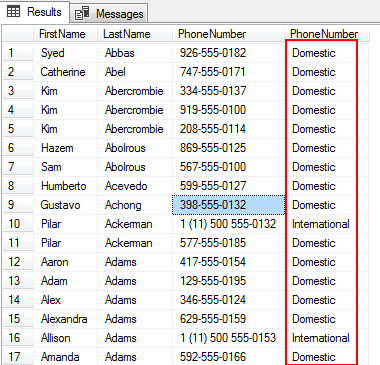This screenshot has width=380, height=365.
Task: Select phone number 592-555-0166
Action: pyautogui.click(x=228, y=357)
